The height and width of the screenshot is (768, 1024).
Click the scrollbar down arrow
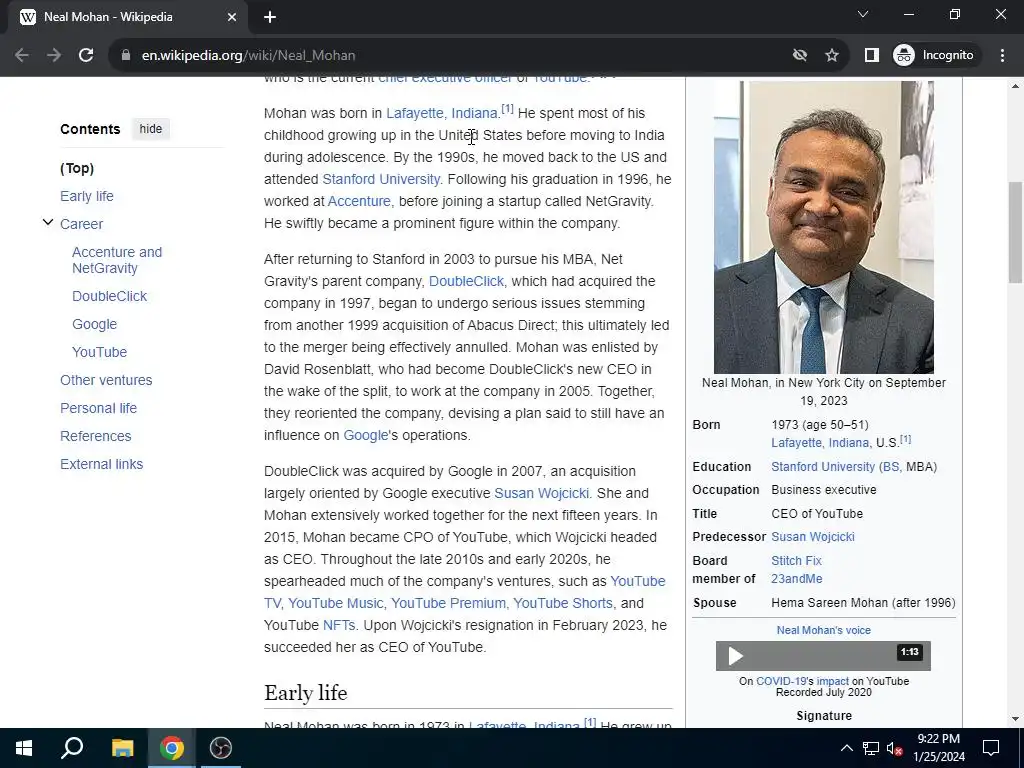1015,720
